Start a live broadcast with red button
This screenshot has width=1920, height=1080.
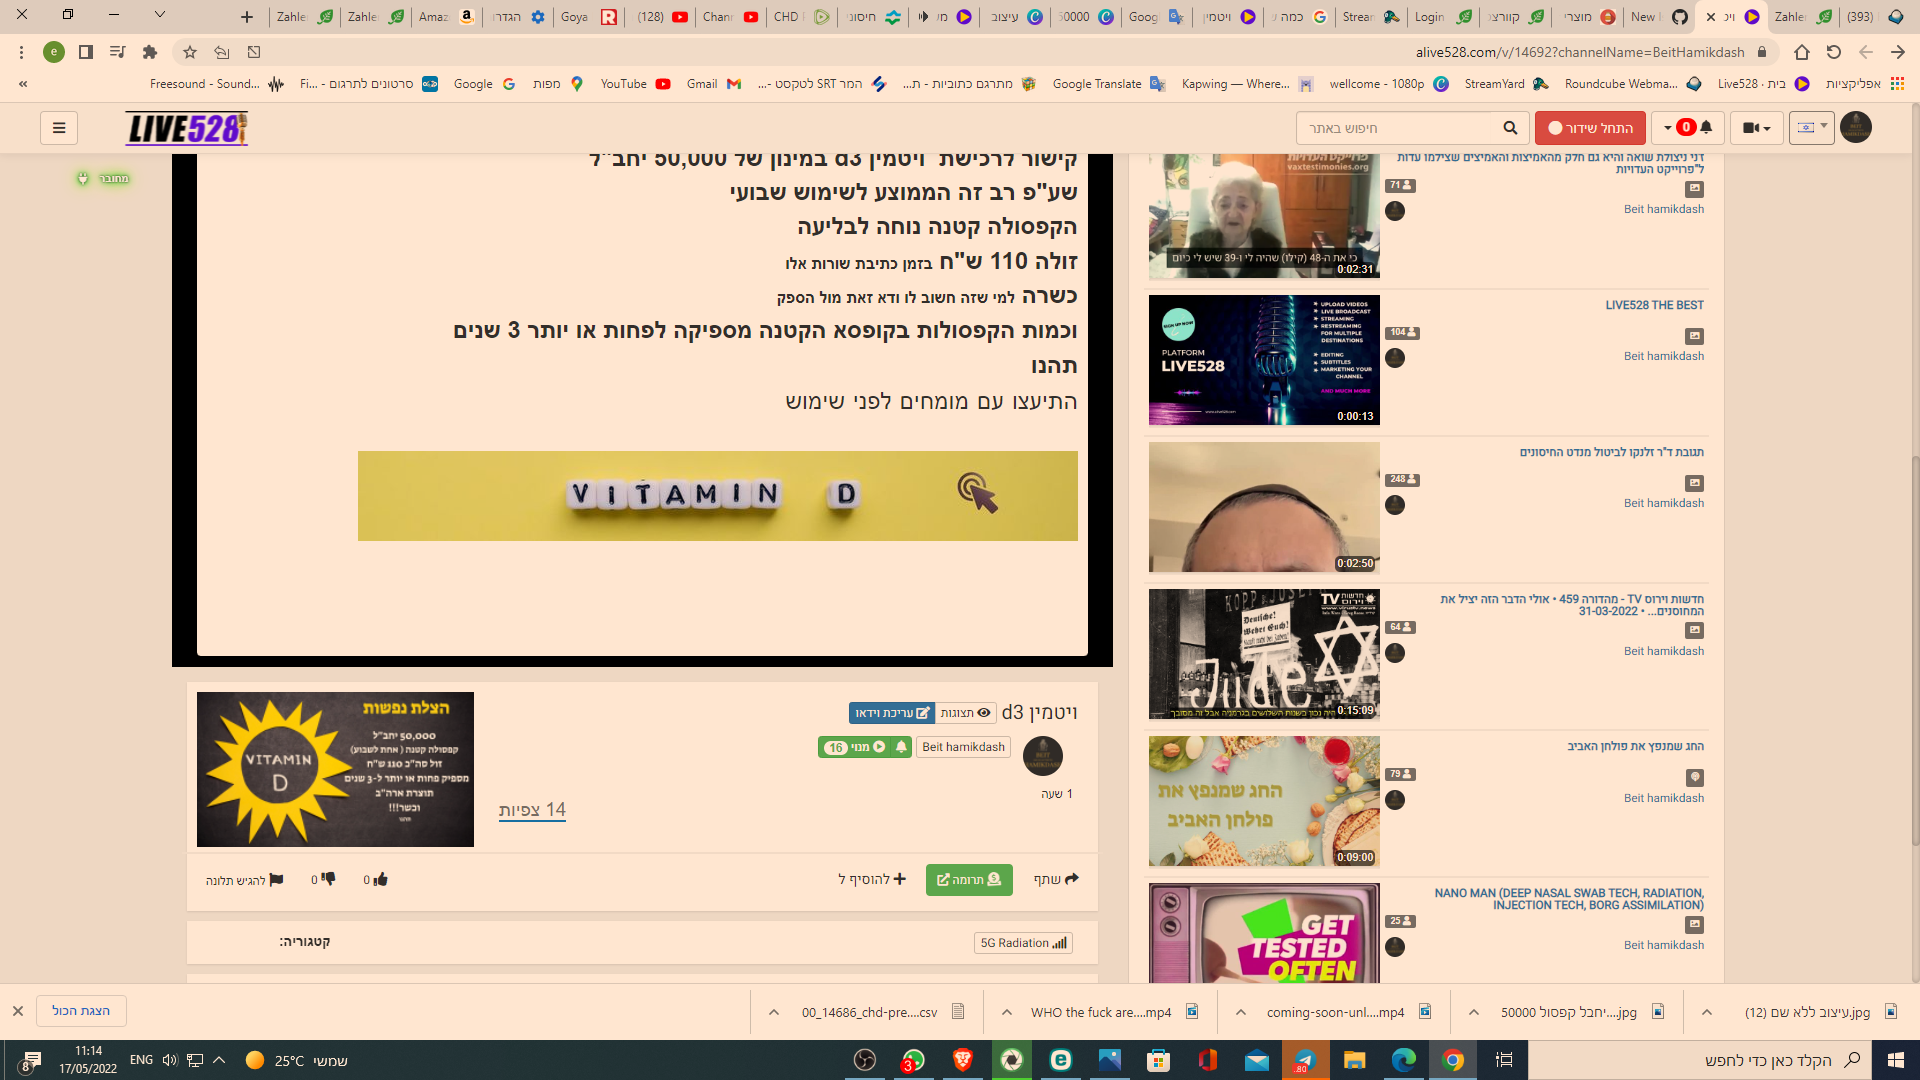pyautogui.click(x=1590, y=128)
